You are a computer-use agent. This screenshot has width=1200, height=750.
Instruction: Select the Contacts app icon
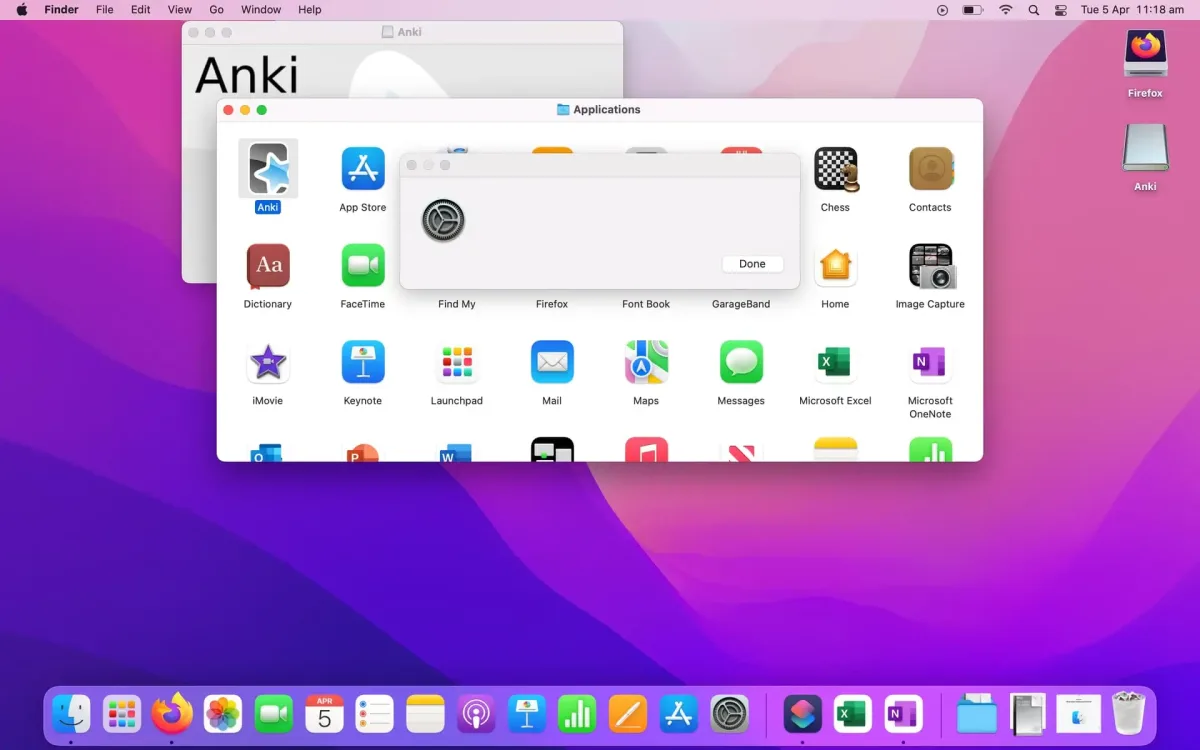(x=930, y=168)
